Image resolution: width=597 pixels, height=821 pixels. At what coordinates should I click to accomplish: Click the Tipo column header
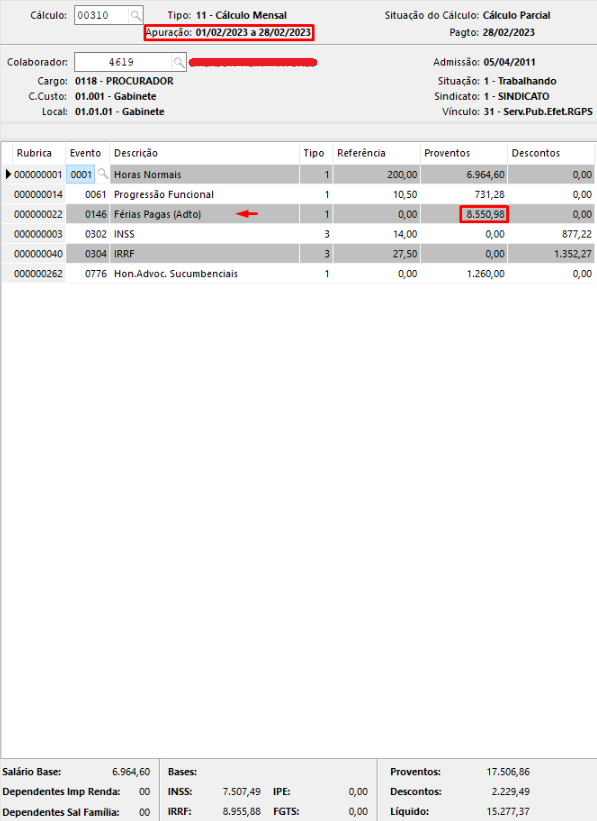pos(316,153)
